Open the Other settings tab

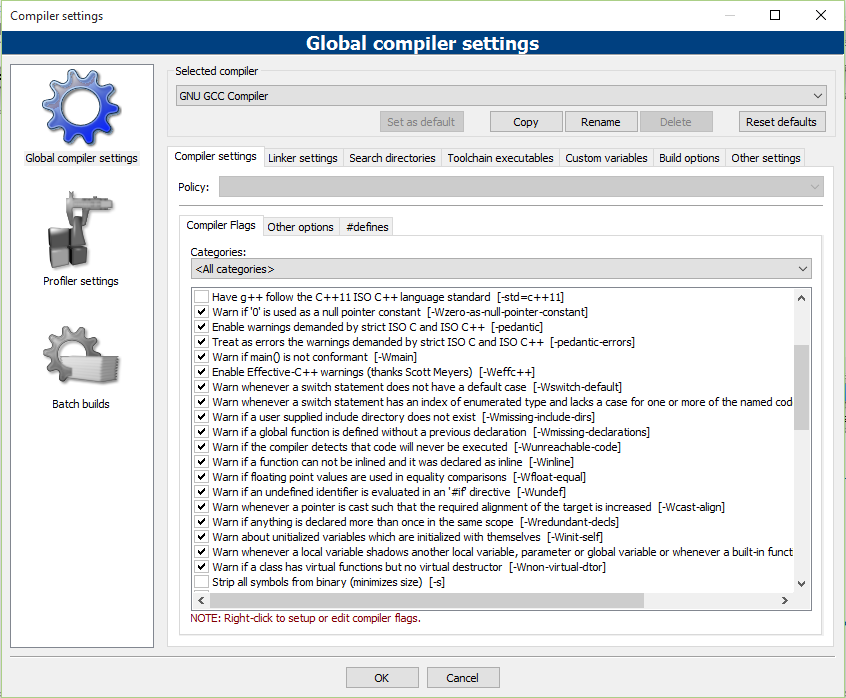click(766, 158)
